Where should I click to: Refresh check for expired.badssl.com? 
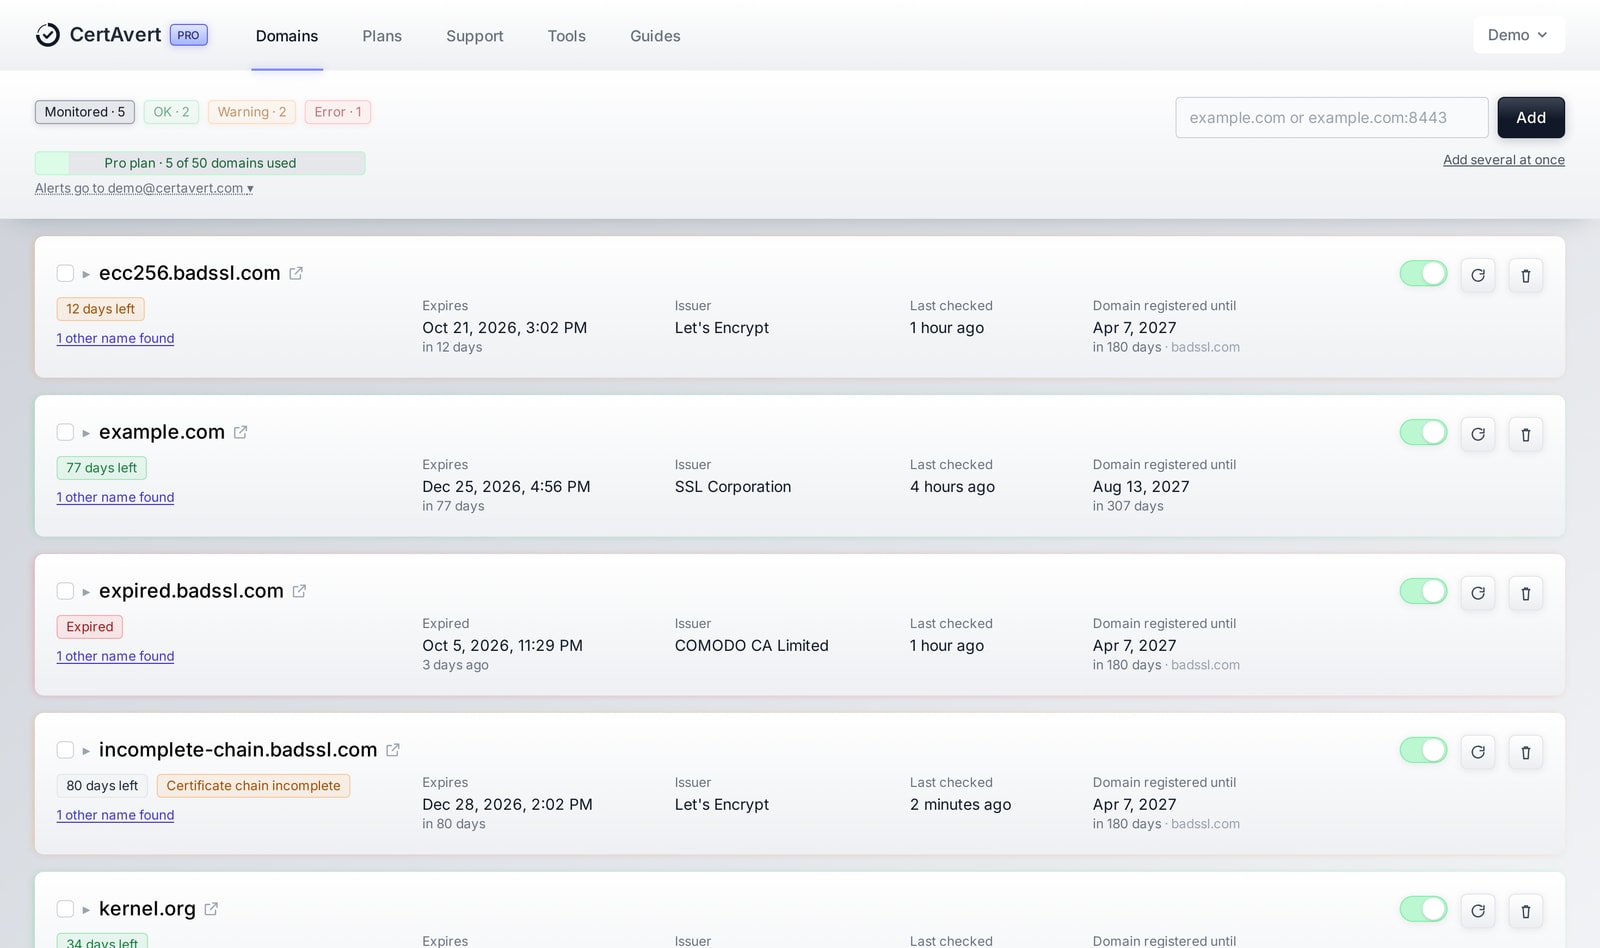click(1478, 593)
